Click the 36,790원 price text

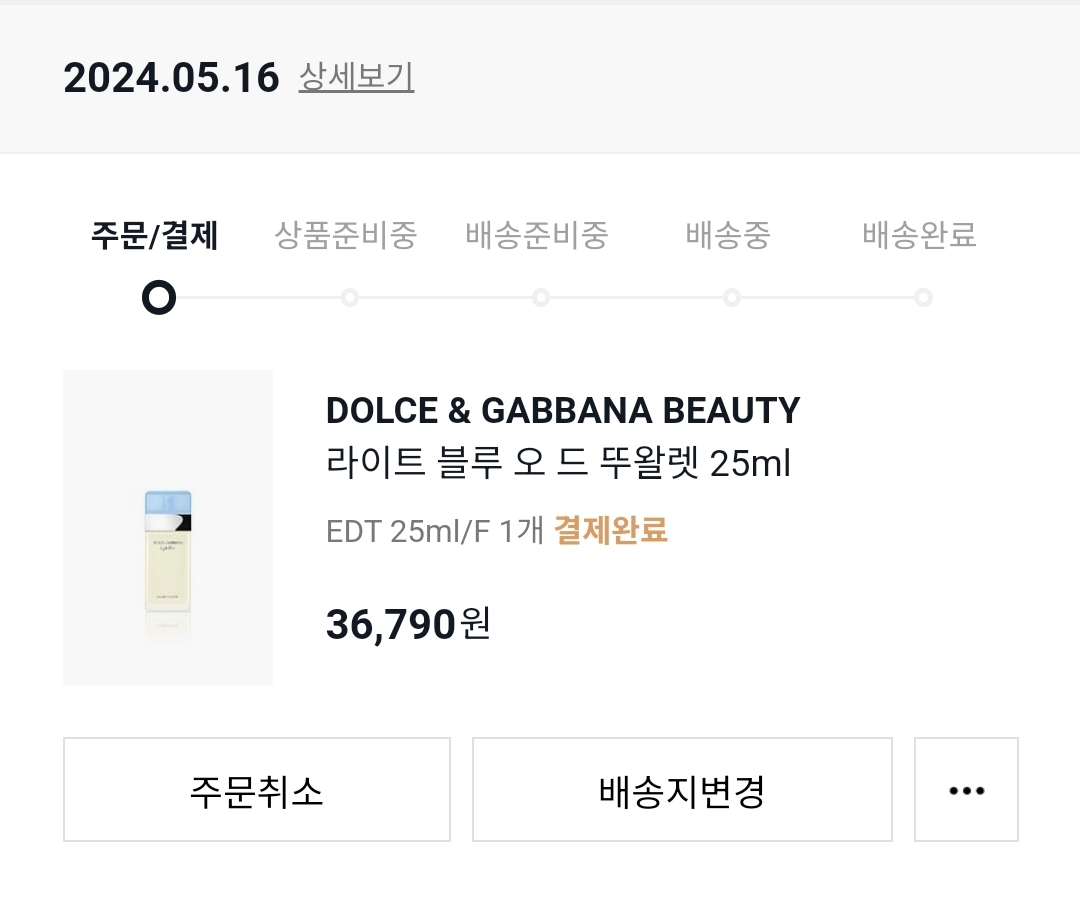[x=408, y=624]
